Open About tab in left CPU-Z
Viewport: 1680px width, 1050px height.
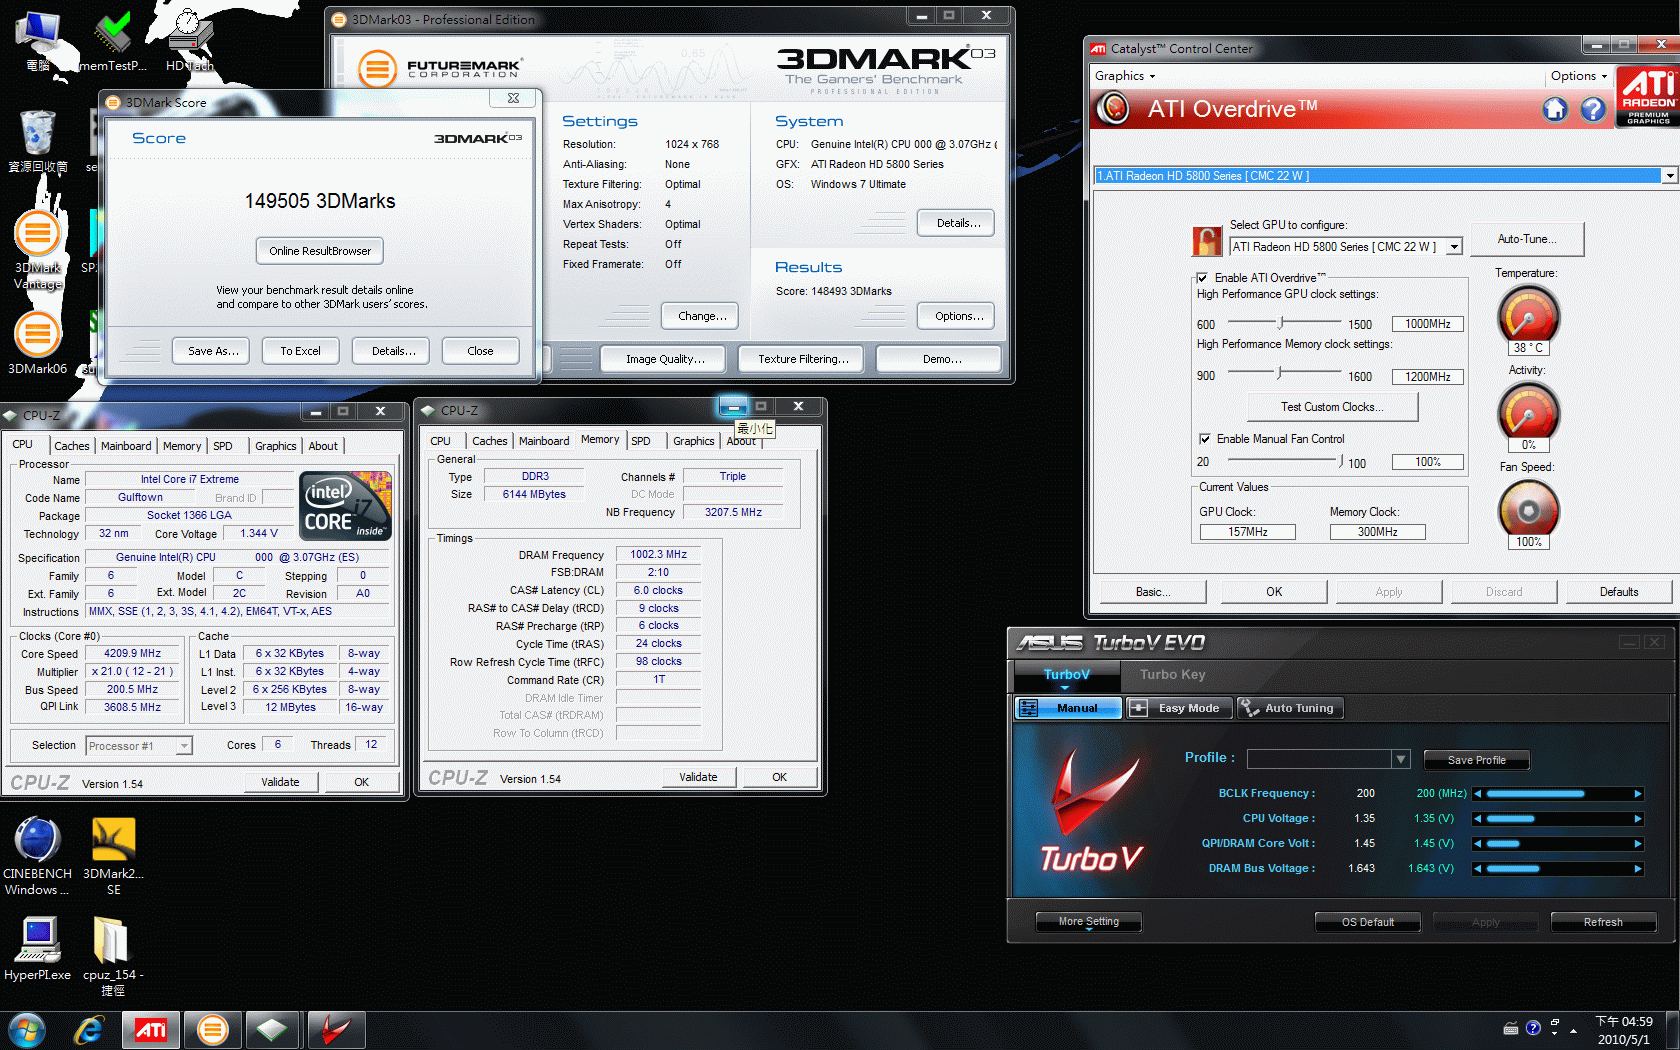(323, 446)
